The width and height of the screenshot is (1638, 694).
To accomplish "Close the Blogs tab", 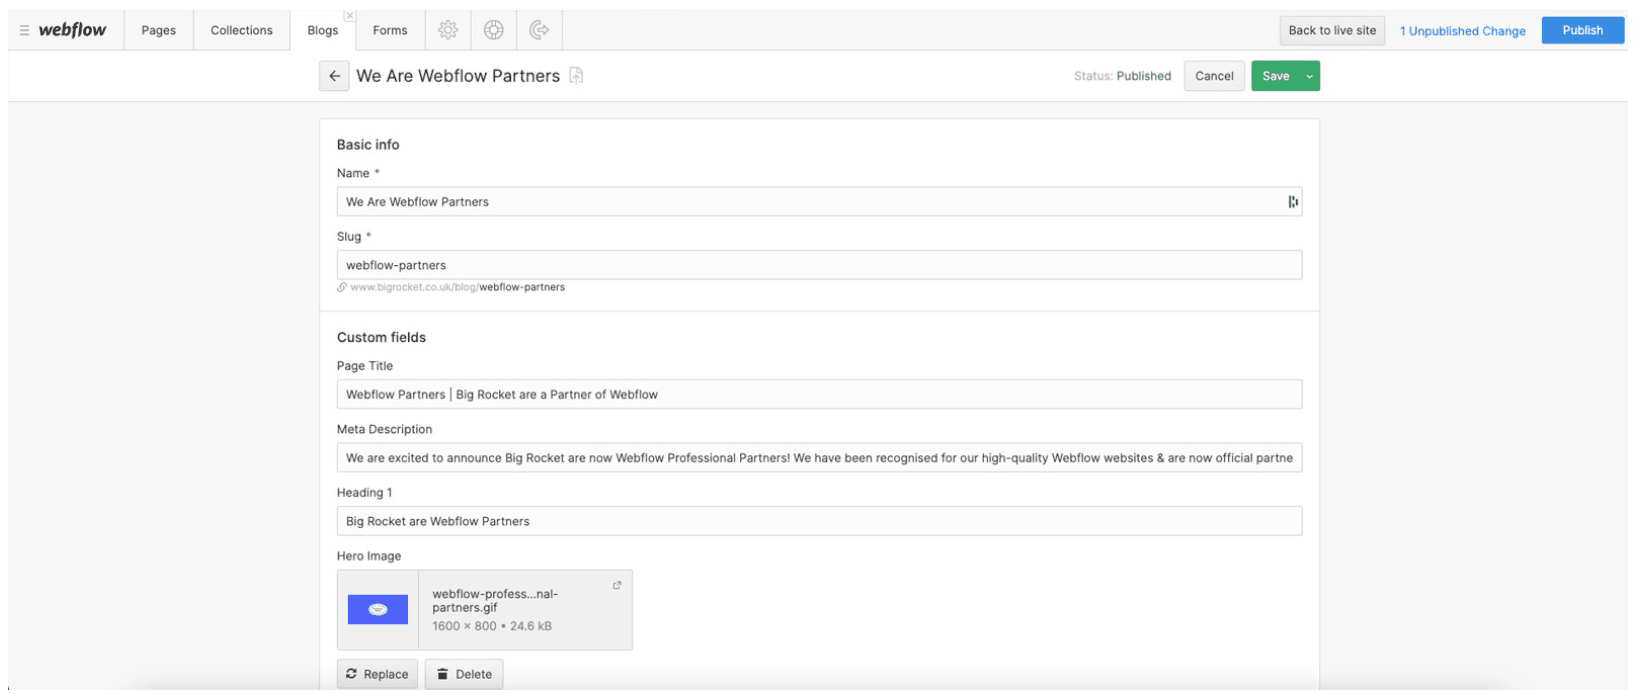I will [349, 16].
